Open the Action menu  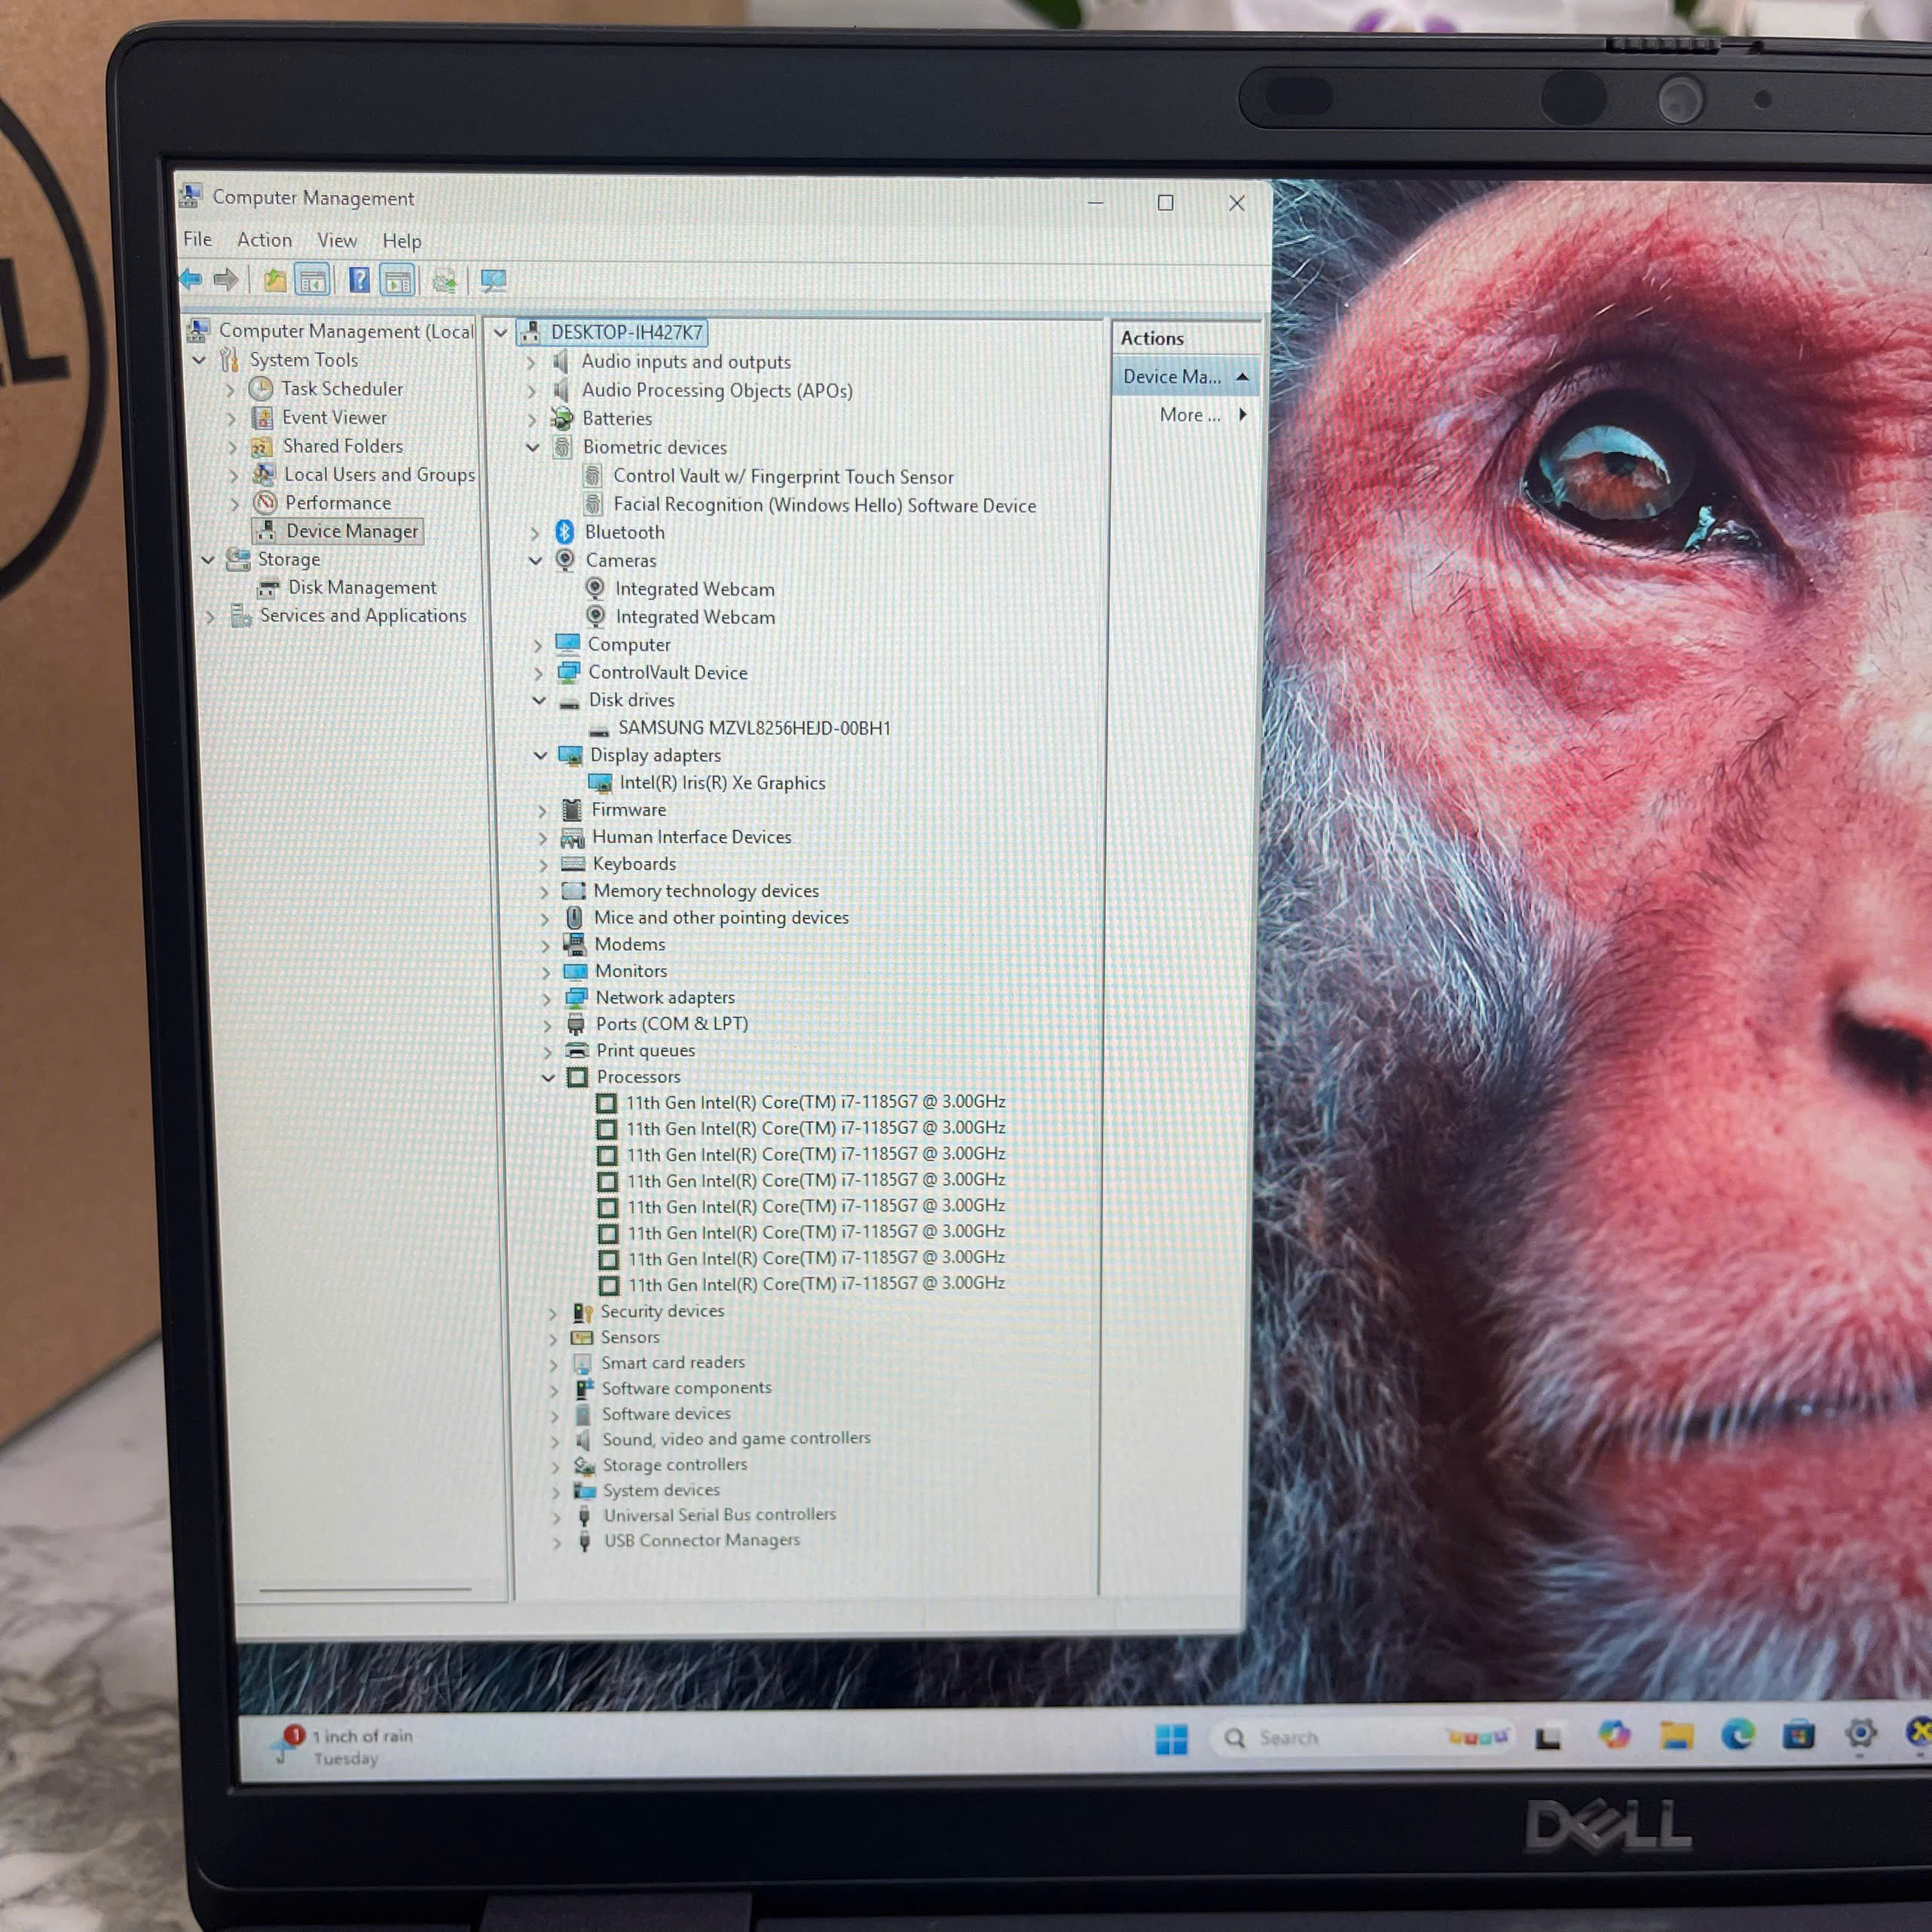coord(264,240)
